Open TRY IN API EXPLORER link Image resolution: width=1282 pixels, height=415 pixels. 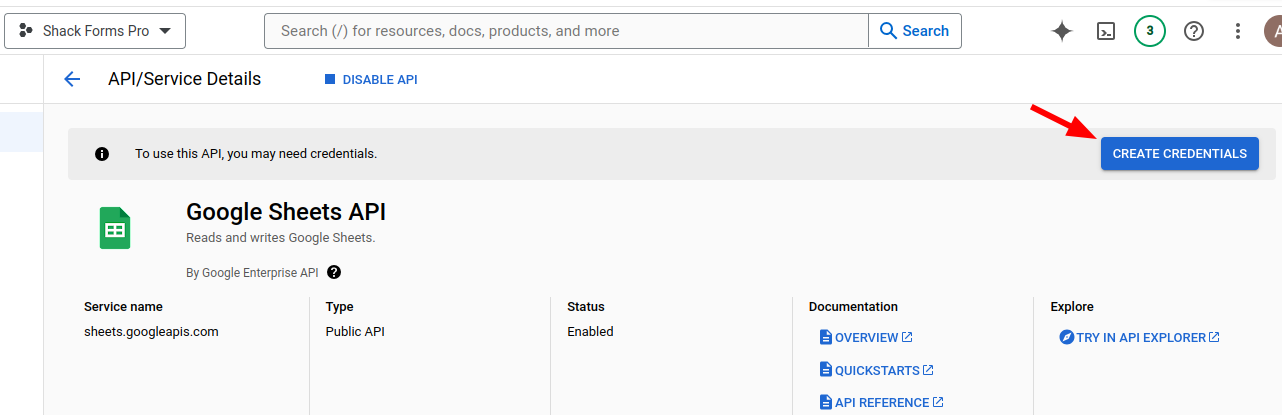pyautogui.click(x=1140, y=338)
